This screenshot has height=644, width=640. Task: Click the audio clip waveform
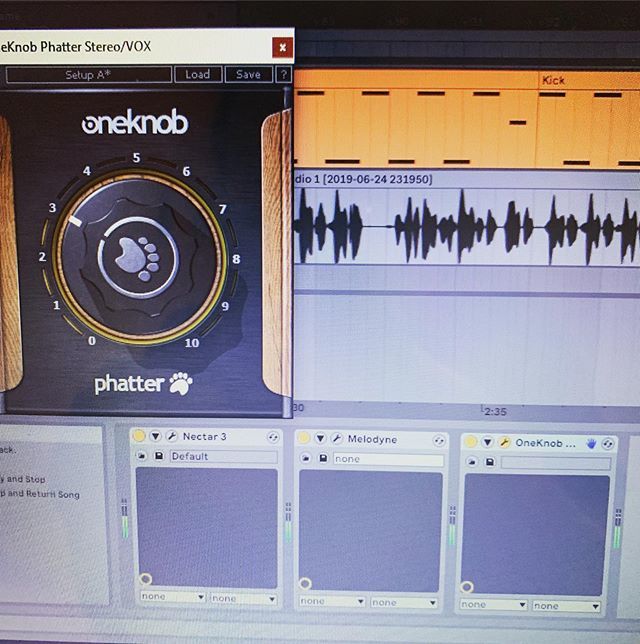point(467,227)
